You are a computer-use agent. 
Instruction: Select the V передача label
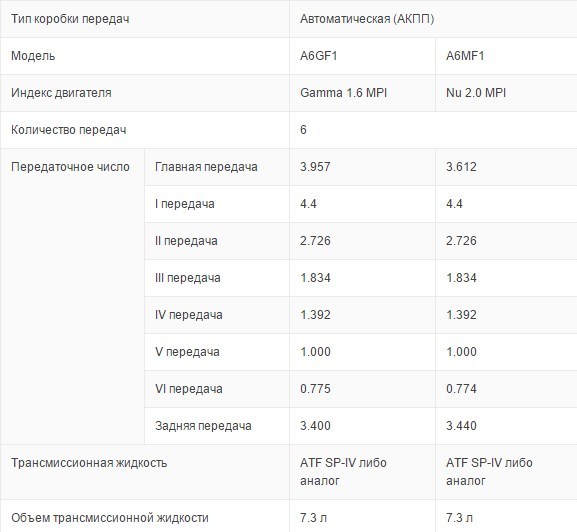187,352
